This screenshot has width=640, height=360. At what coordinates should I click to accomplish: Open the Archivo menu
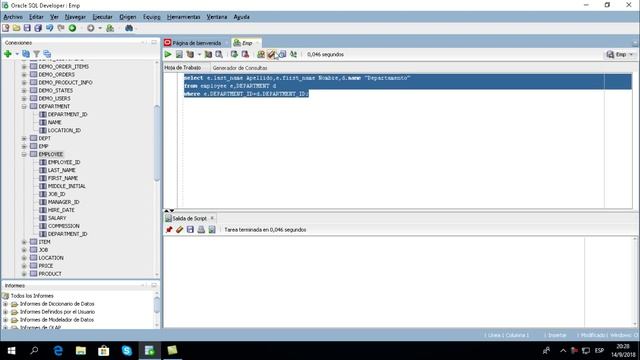[x=13, y=17]
